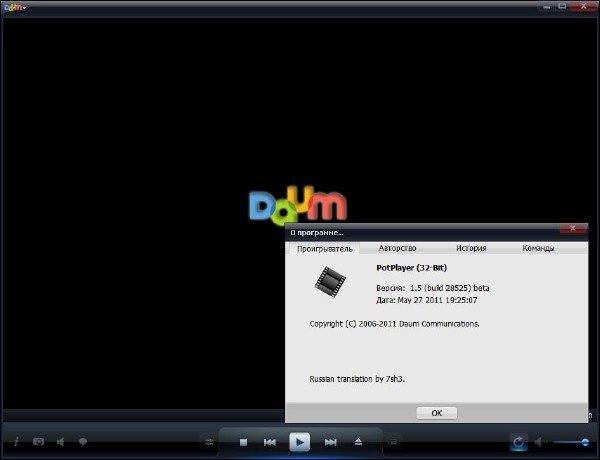The image size is (600, 460).
Task: Toggle the left speaker sound icon
Action: 61,441
